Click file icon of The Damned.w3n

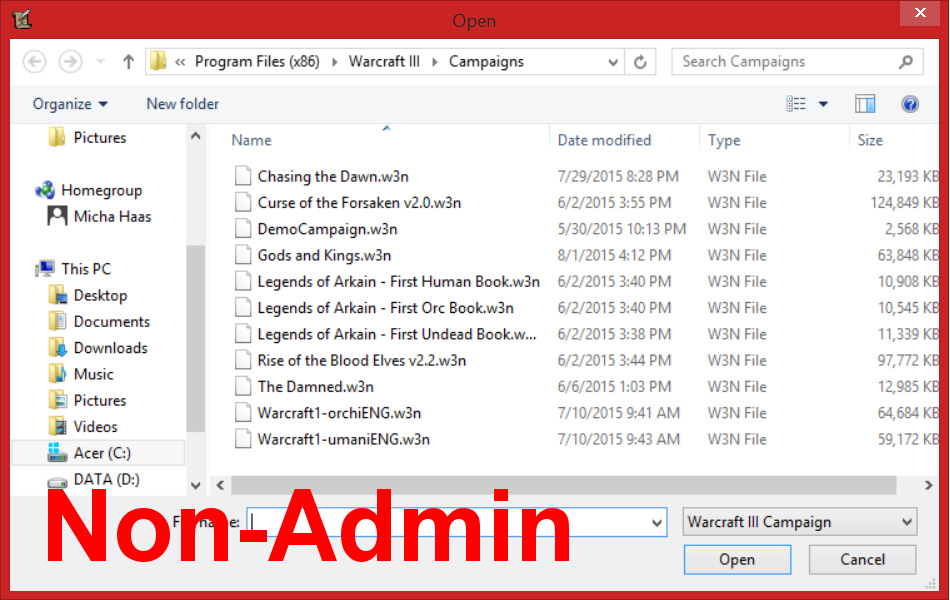point(243,387)
